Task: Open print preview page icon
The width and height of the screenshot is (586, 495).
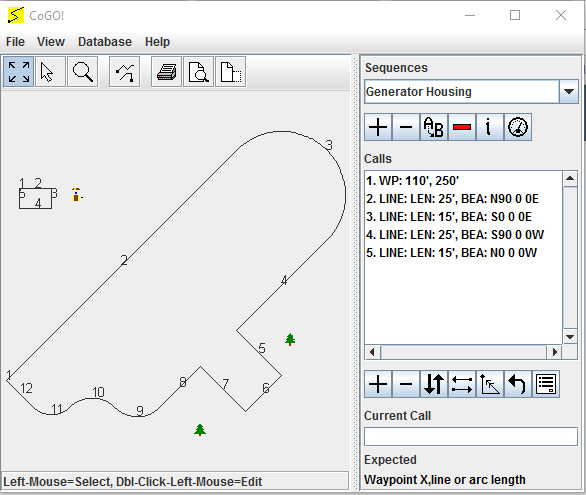Action: 198,72
